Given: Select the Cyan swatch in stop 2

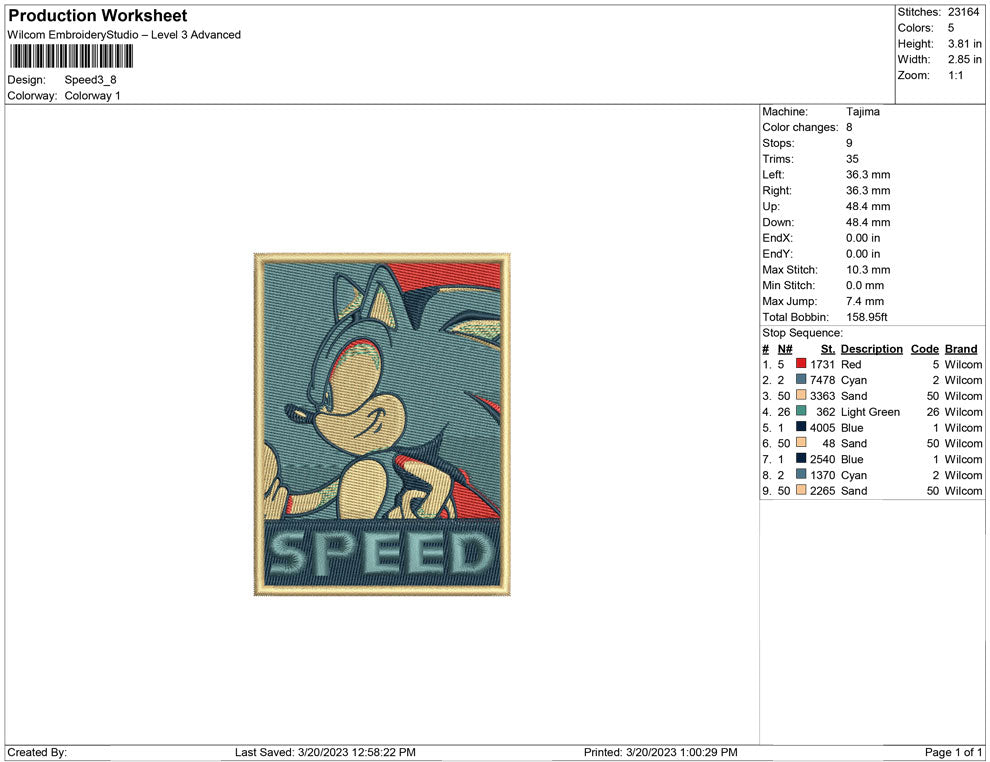Looking at the screenshot, I should tap(799, 380).
